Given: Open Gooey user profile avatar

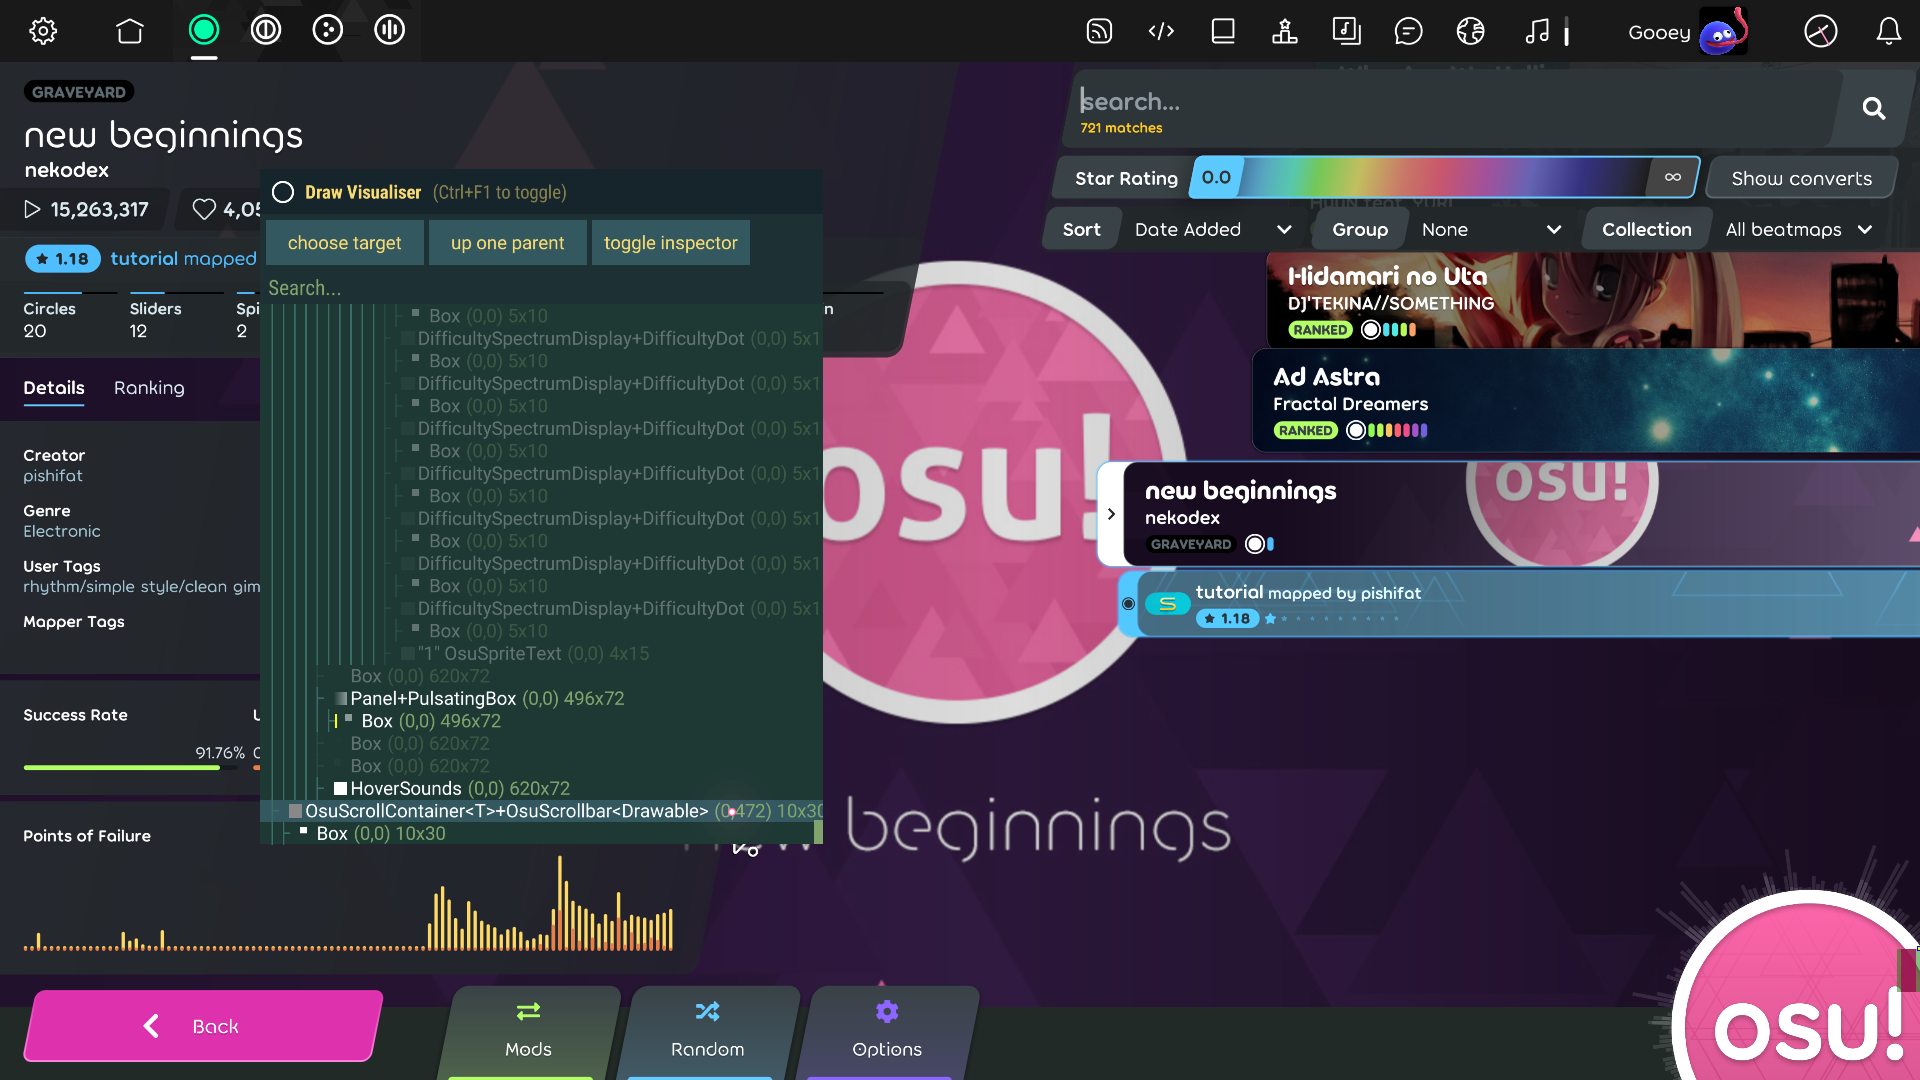Looking at the screenshot, I should pyautogui.click(x=1723, y=31).
